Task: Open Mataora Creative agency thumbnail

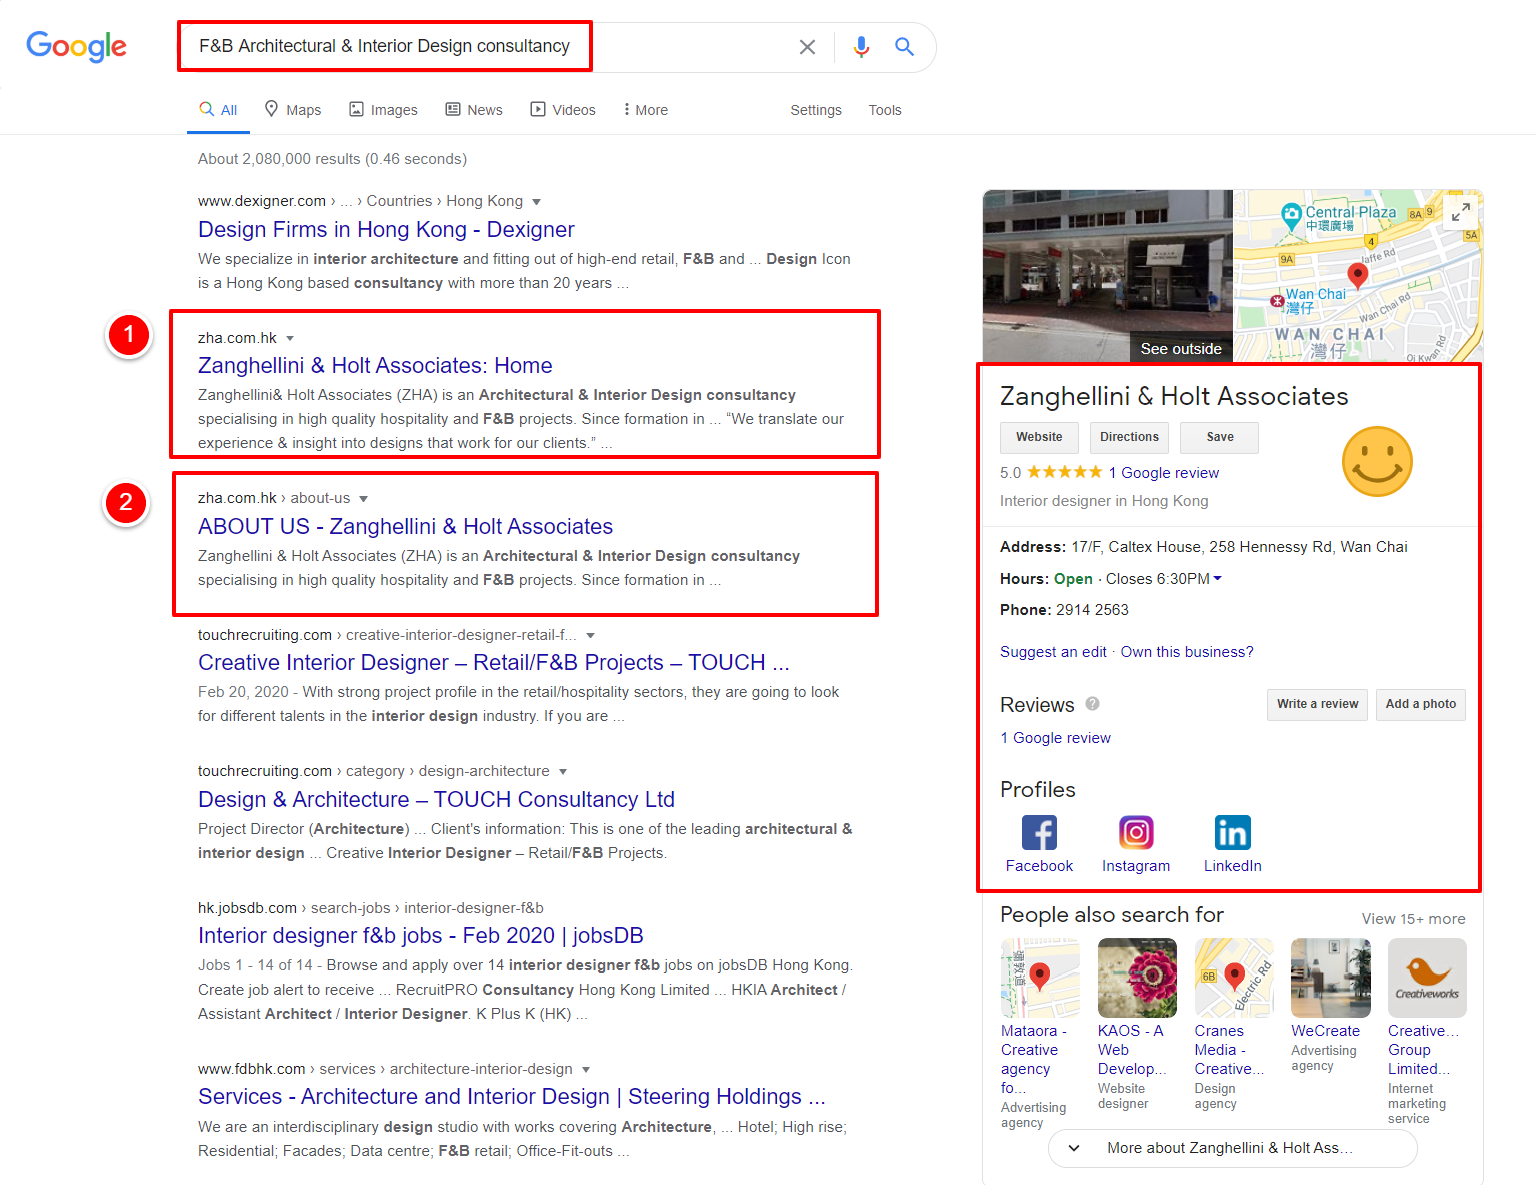Action: tap(1040, 978)
